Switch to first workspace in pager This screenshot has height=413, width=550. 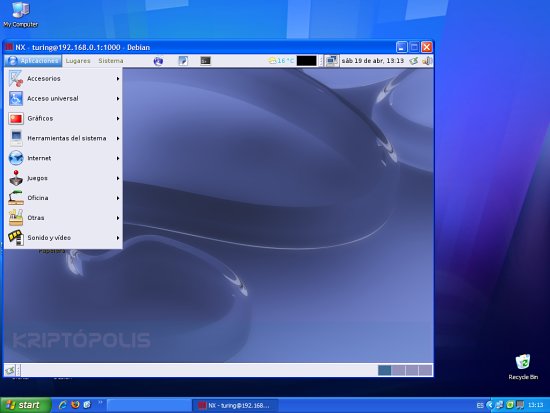[x=385, y=370]
